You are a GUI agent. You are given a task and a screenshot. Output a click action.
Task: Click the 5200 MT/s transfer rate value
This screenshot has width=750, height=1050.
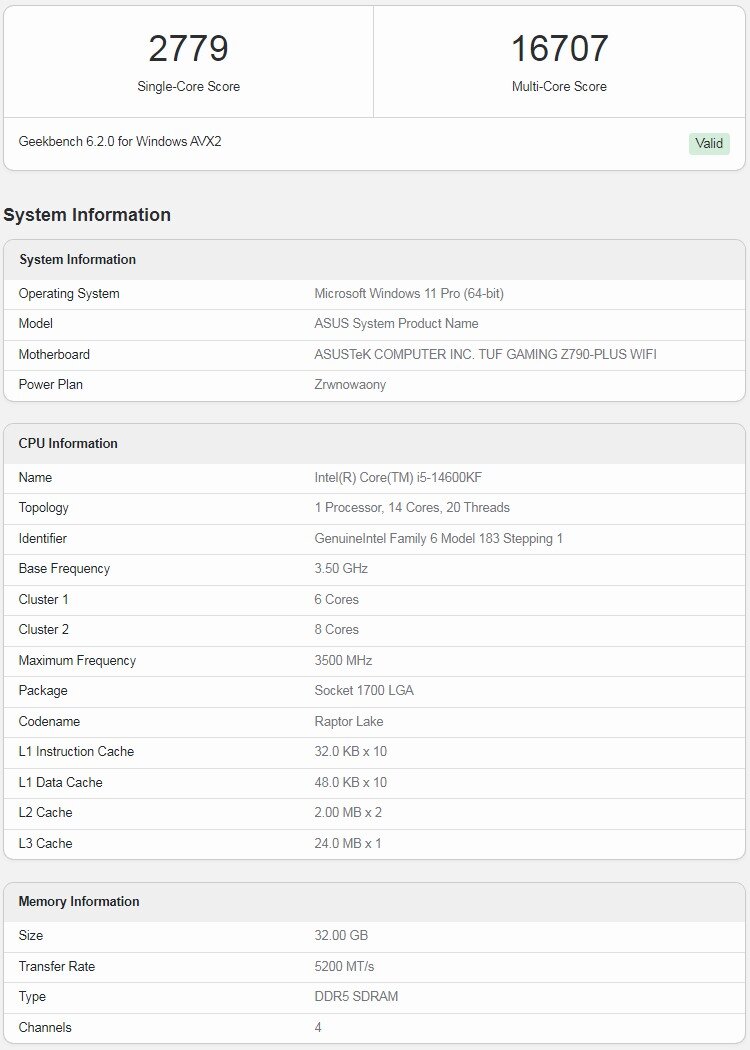coord(344,966)
